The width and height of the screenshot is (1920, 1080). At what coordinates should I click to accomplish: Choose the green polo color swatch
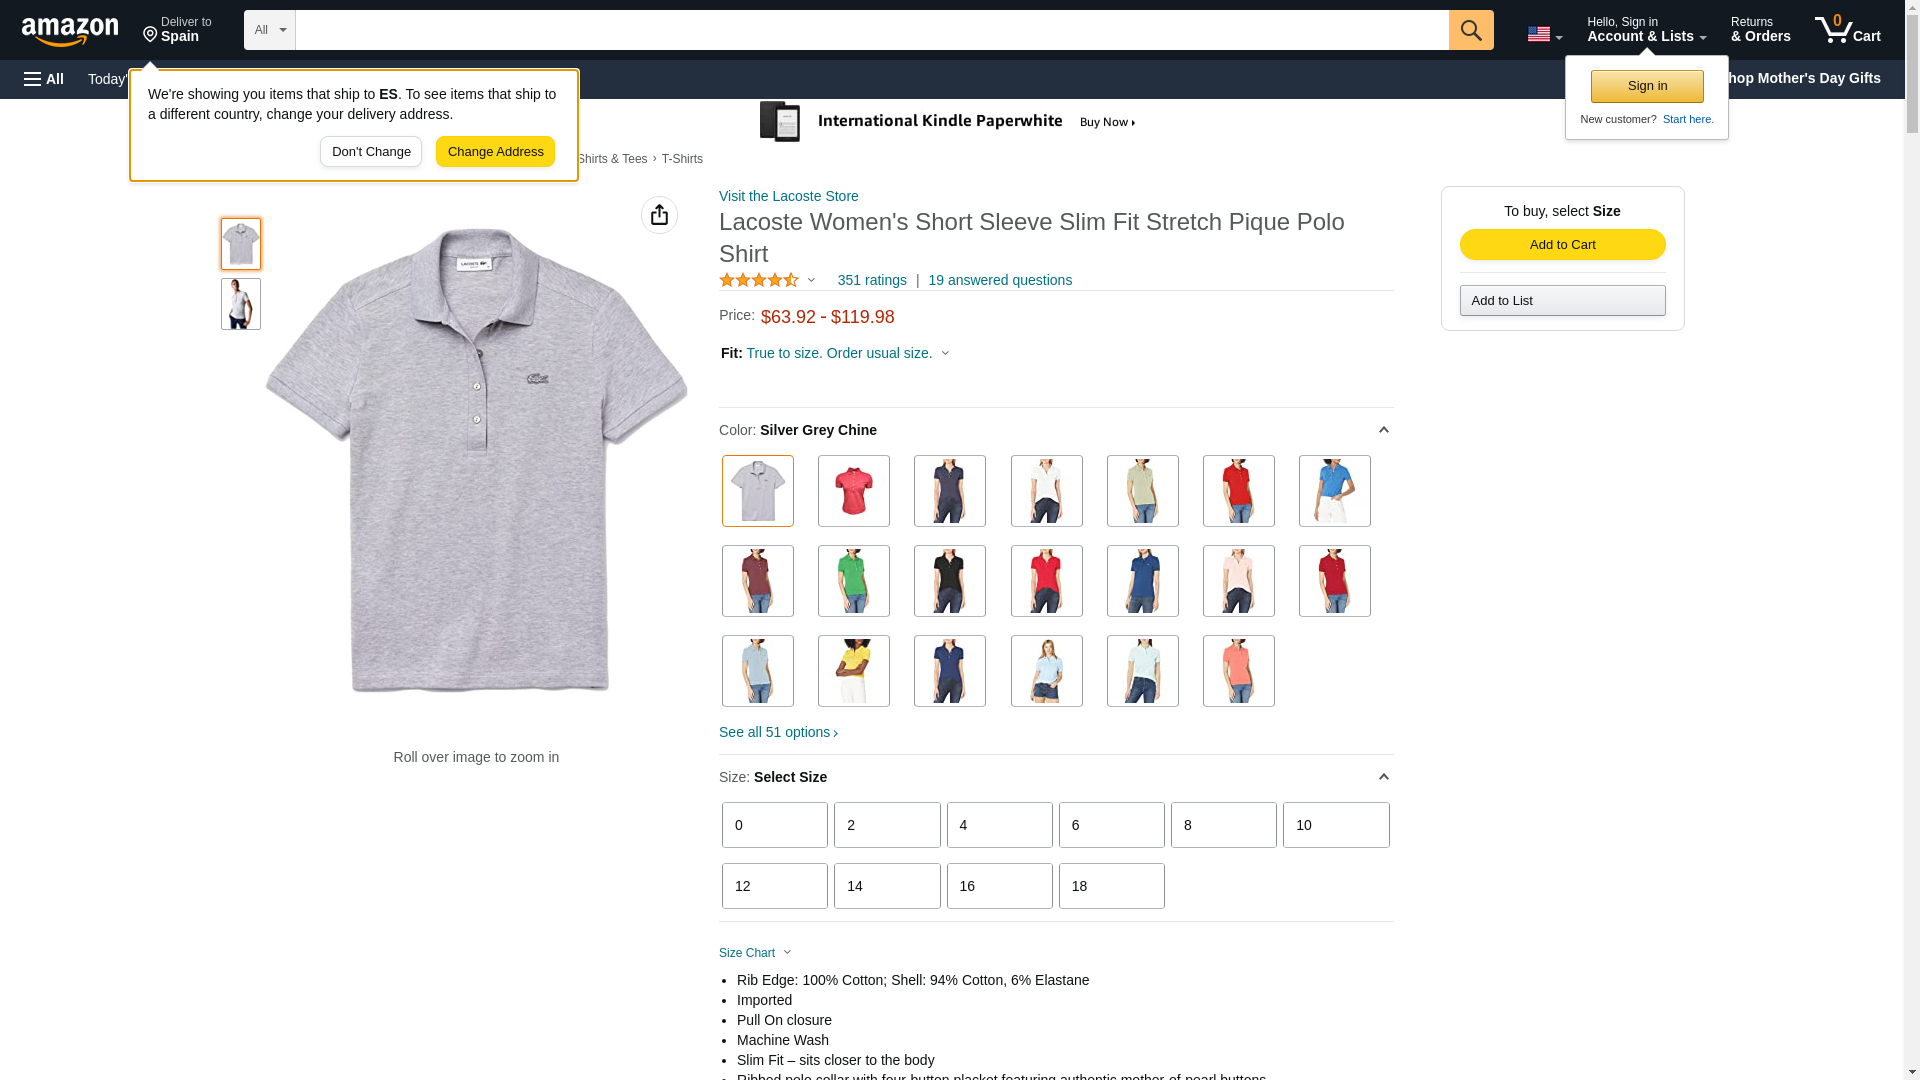pos(853,581)
